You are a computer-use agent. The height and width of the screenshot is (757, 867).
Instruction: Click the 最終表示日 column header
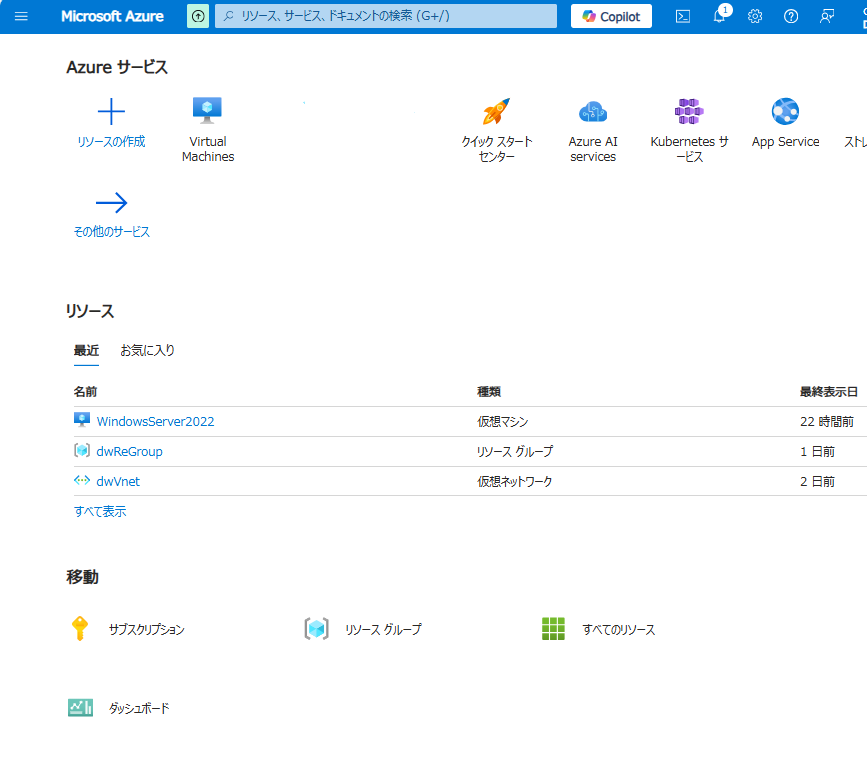click(828, 392)
